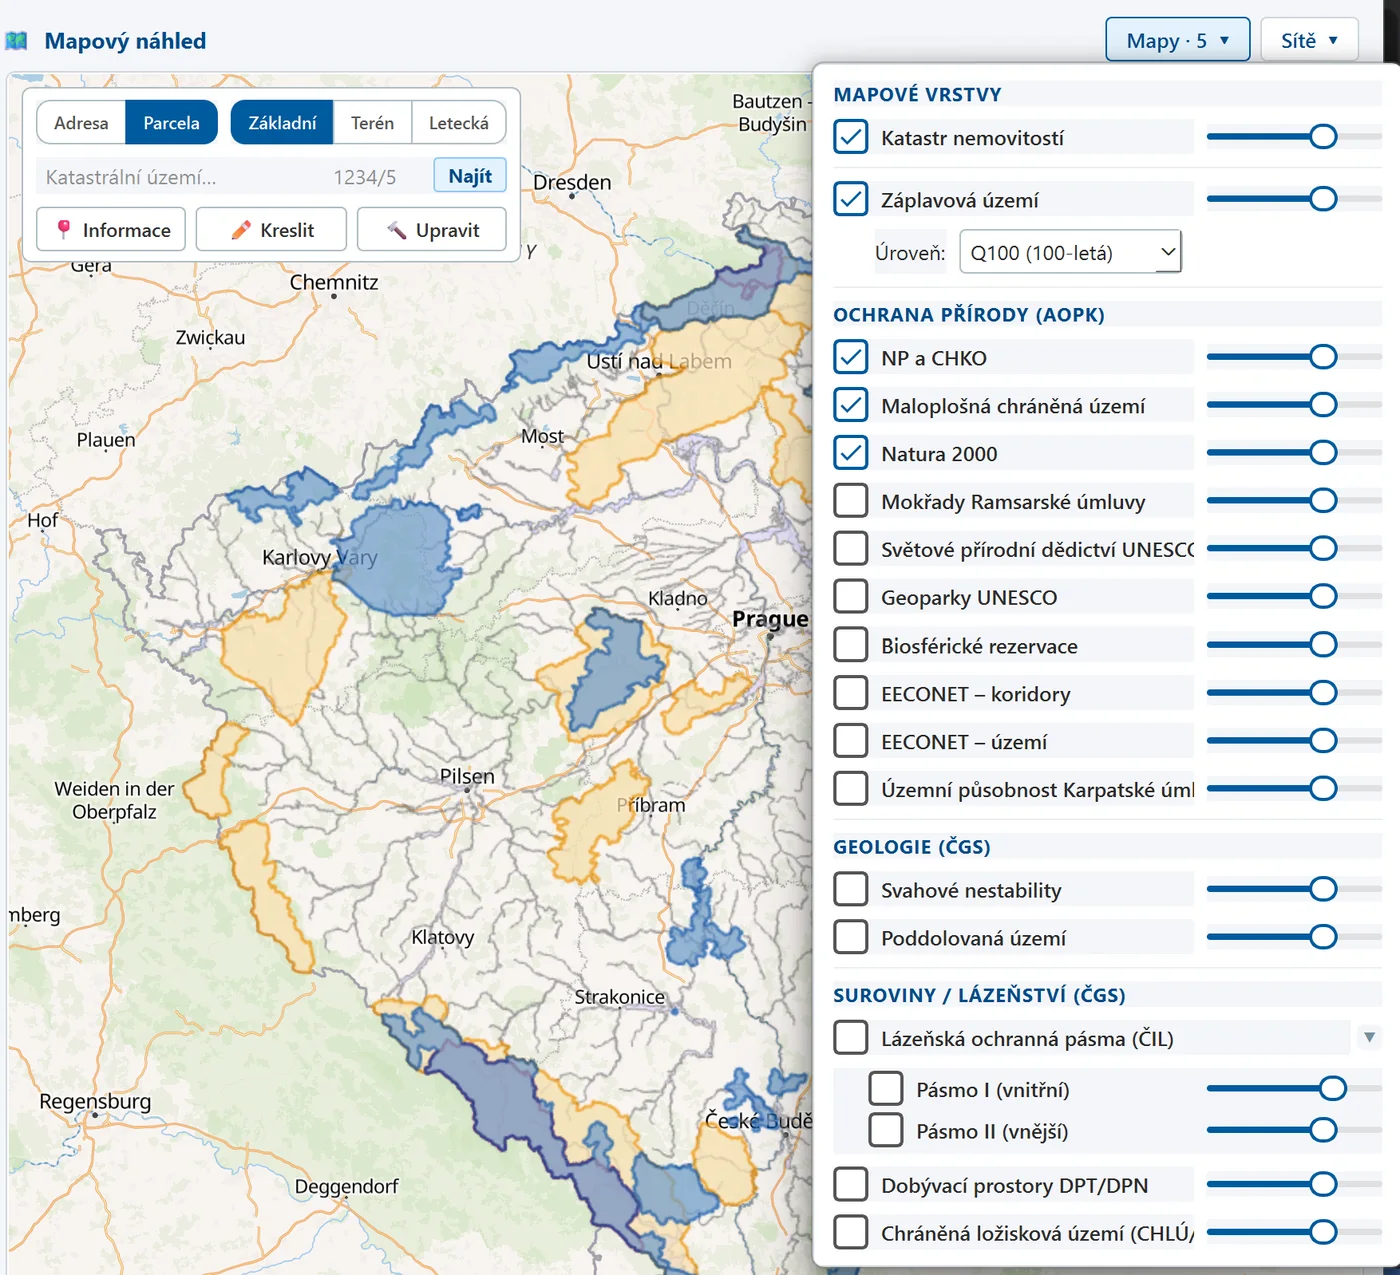Enable Dobývací prostory DPT/DPN layer
The height and width of the screenshot is (1275, 1400).
[851, 1185]
